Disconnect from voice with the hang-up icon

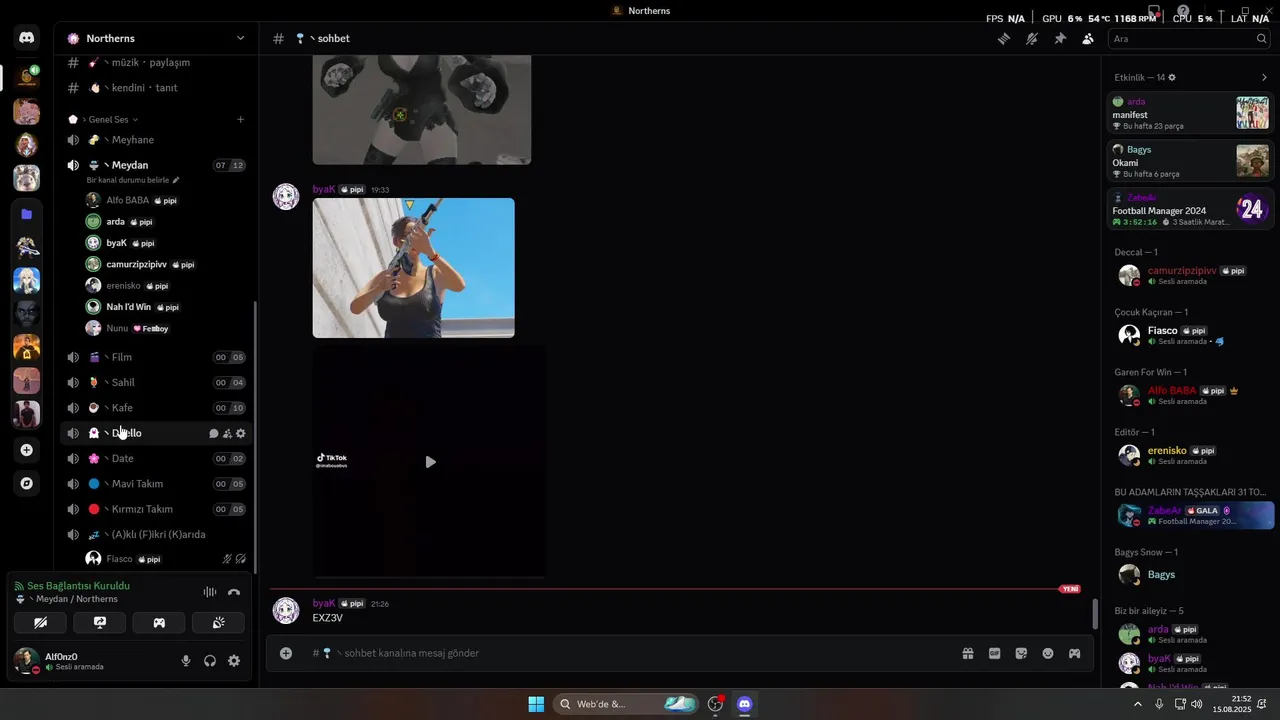tap(234, 592)
